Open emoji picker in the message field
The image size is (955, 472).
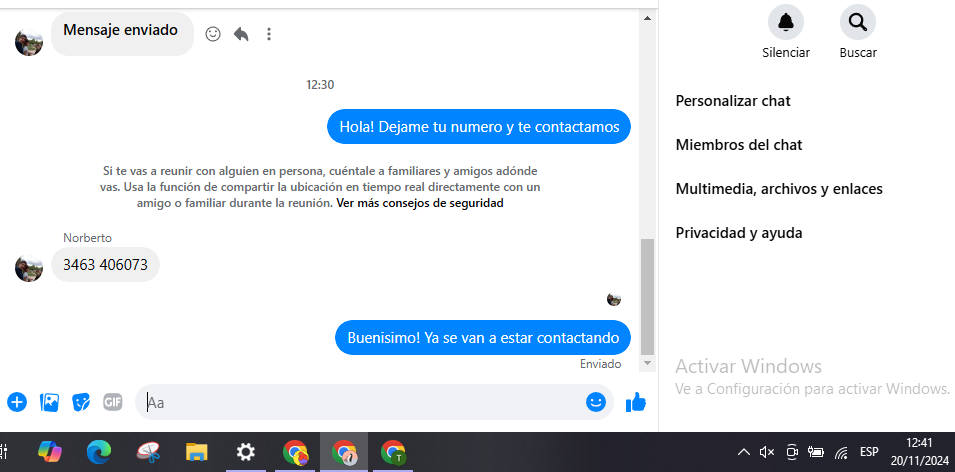coord(596,402)
